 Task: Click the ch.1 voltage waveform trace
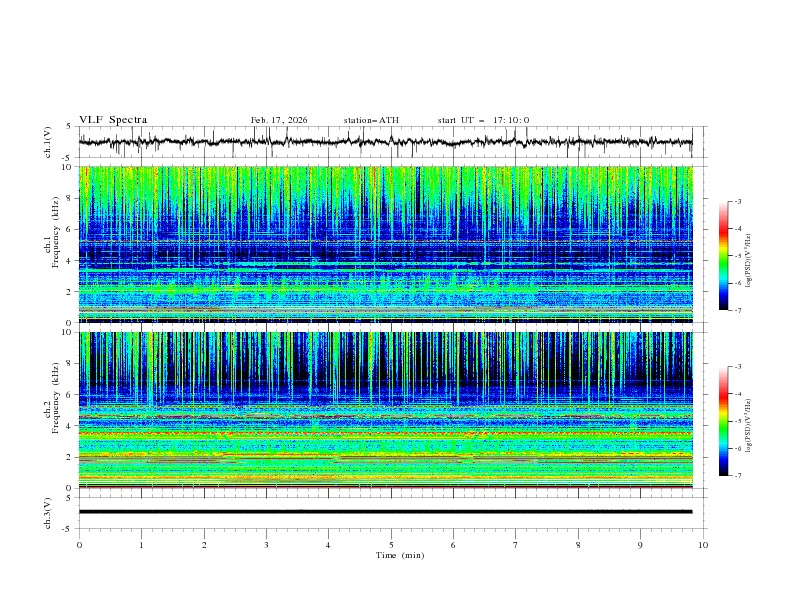pyautogui.click(x=385, y=142)
